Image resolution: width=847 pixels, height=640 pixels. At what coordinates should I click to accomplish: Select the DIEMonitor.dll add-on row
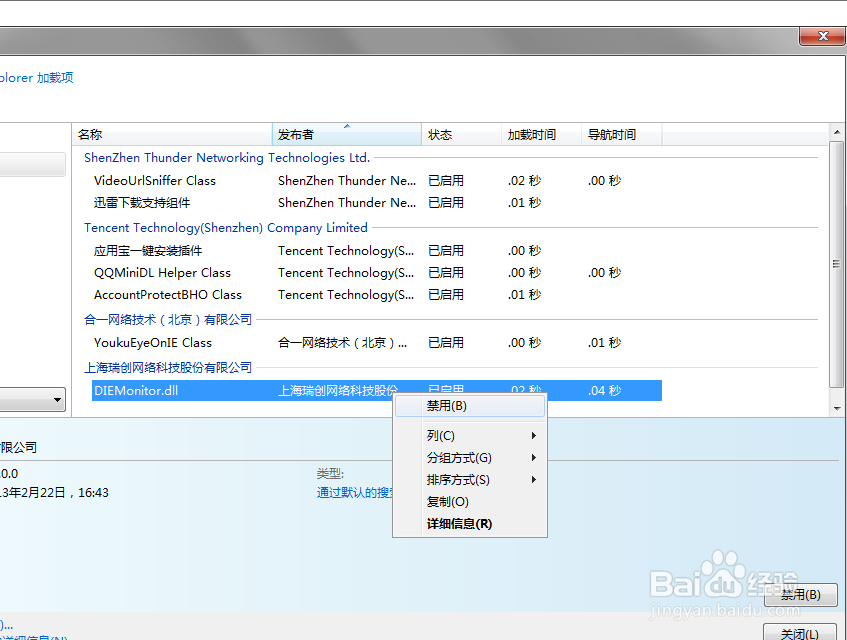pos(377,390)
